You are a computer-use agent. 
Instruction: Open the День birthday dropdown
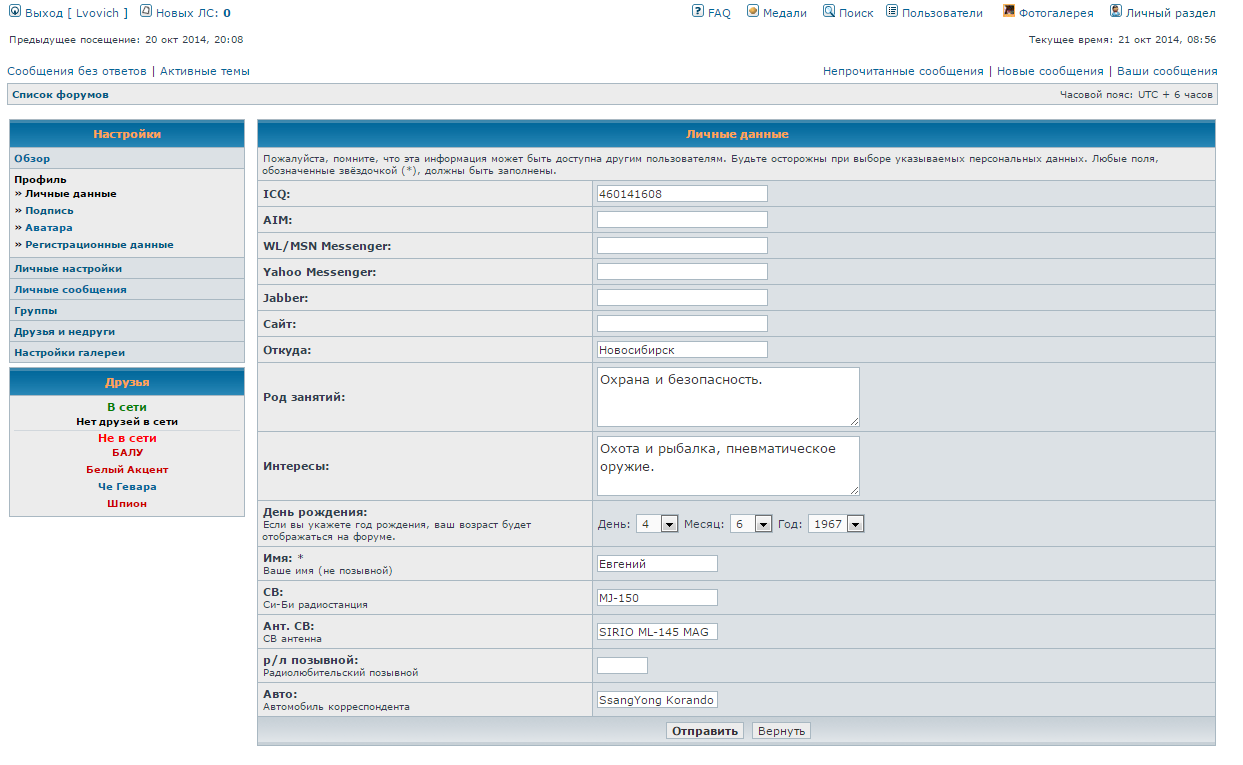tap(669, 524)
